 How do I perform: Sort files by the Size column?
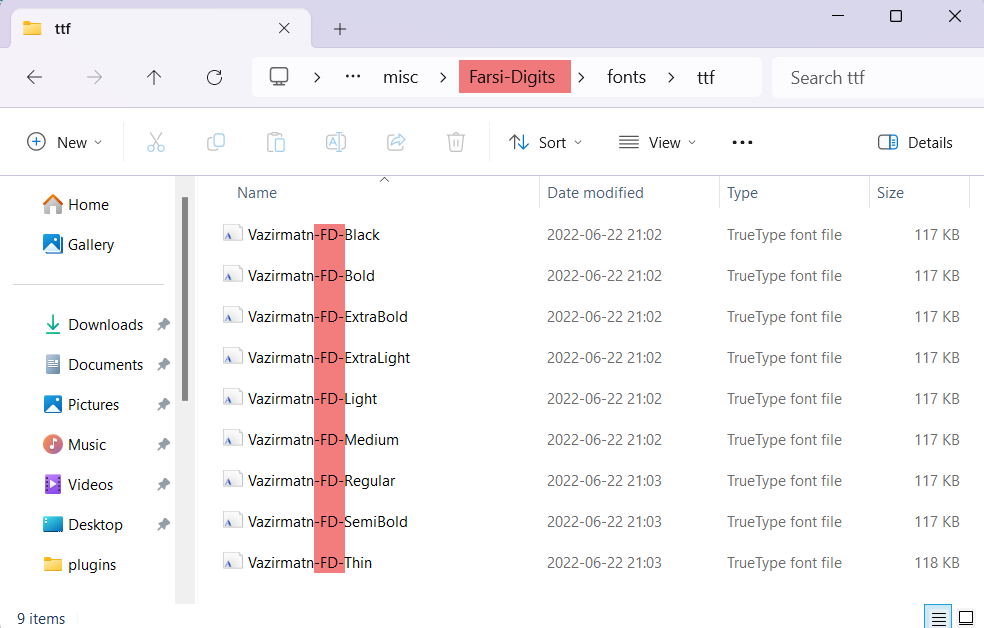(x=890, y=193)
